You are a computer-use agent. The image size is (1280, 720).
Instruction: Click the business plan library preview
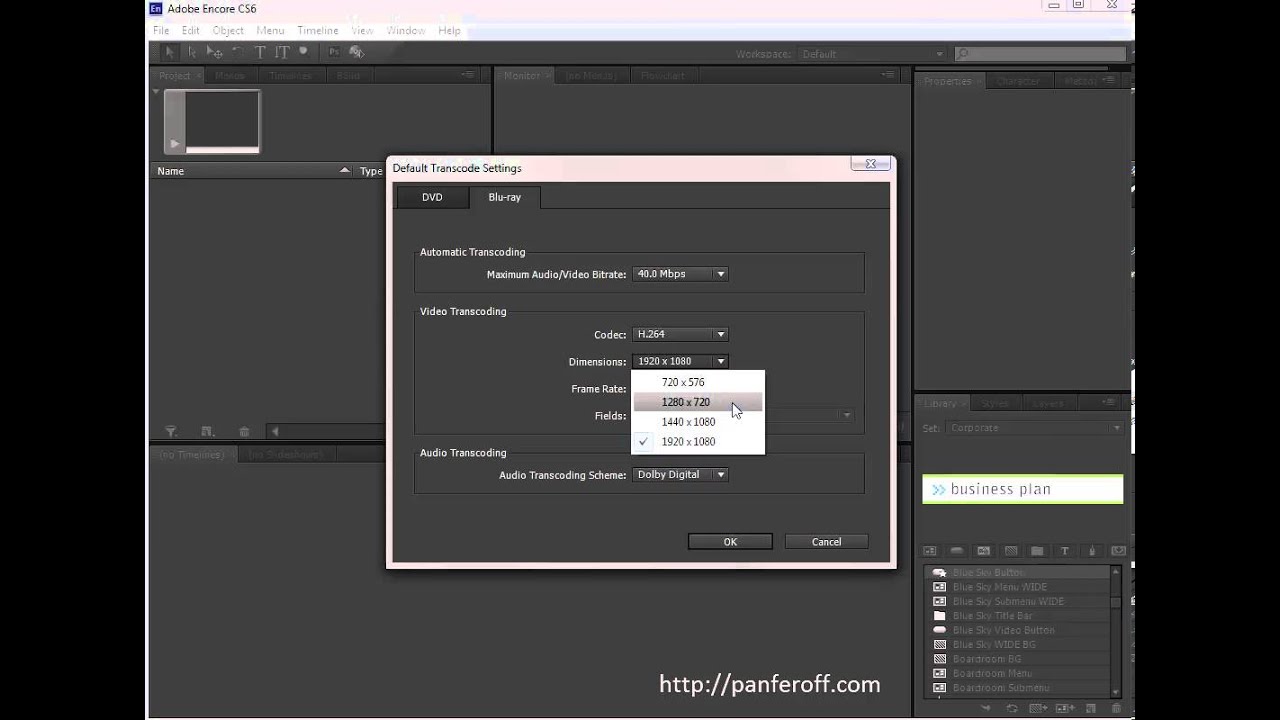tap(1022, 489)
